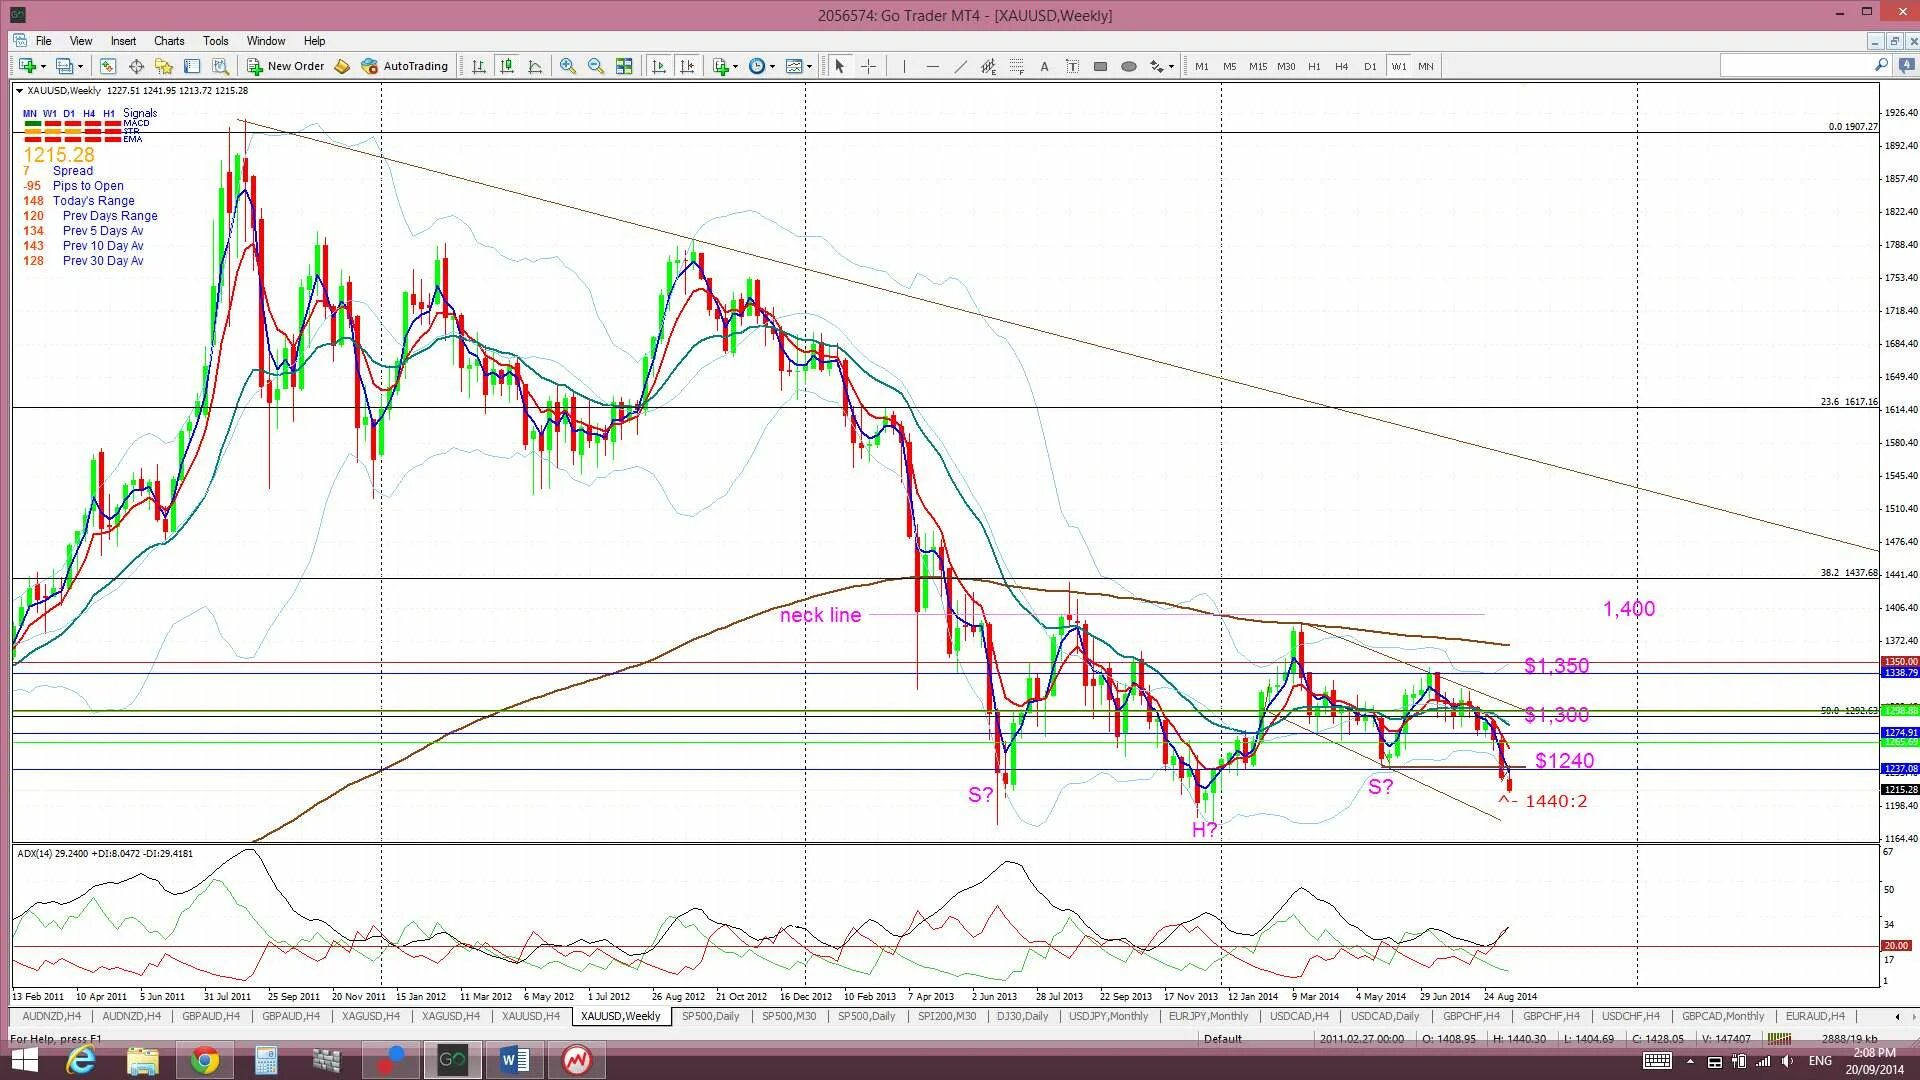Select the H4 timeframe button
Viewport: 1920px width, 1080px height.
[x=1341, y=66]
